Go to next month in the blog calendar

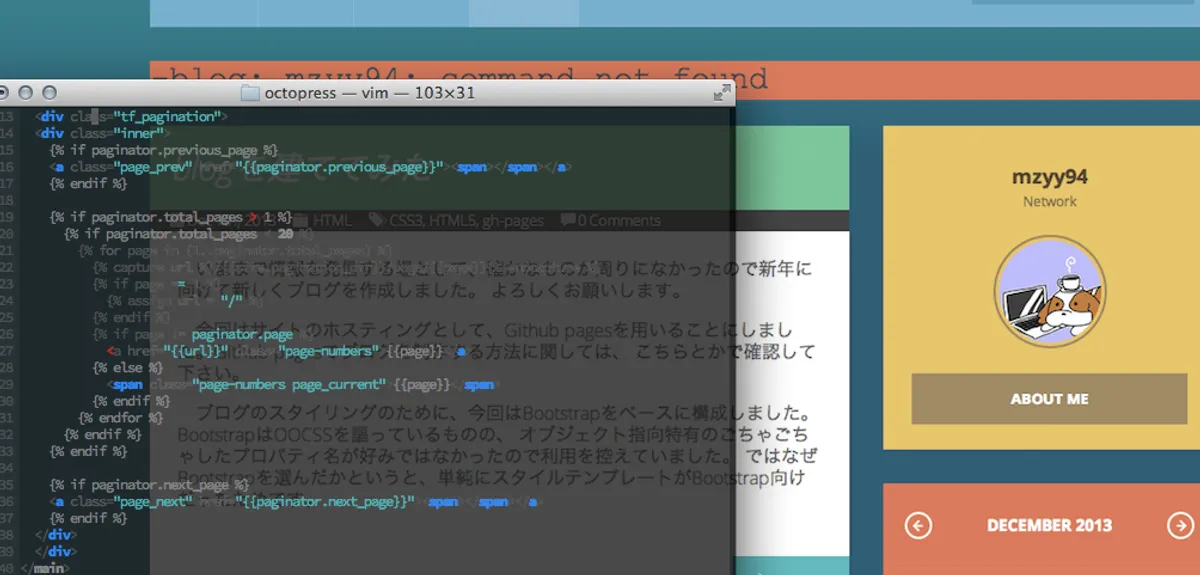point(1179,526)
